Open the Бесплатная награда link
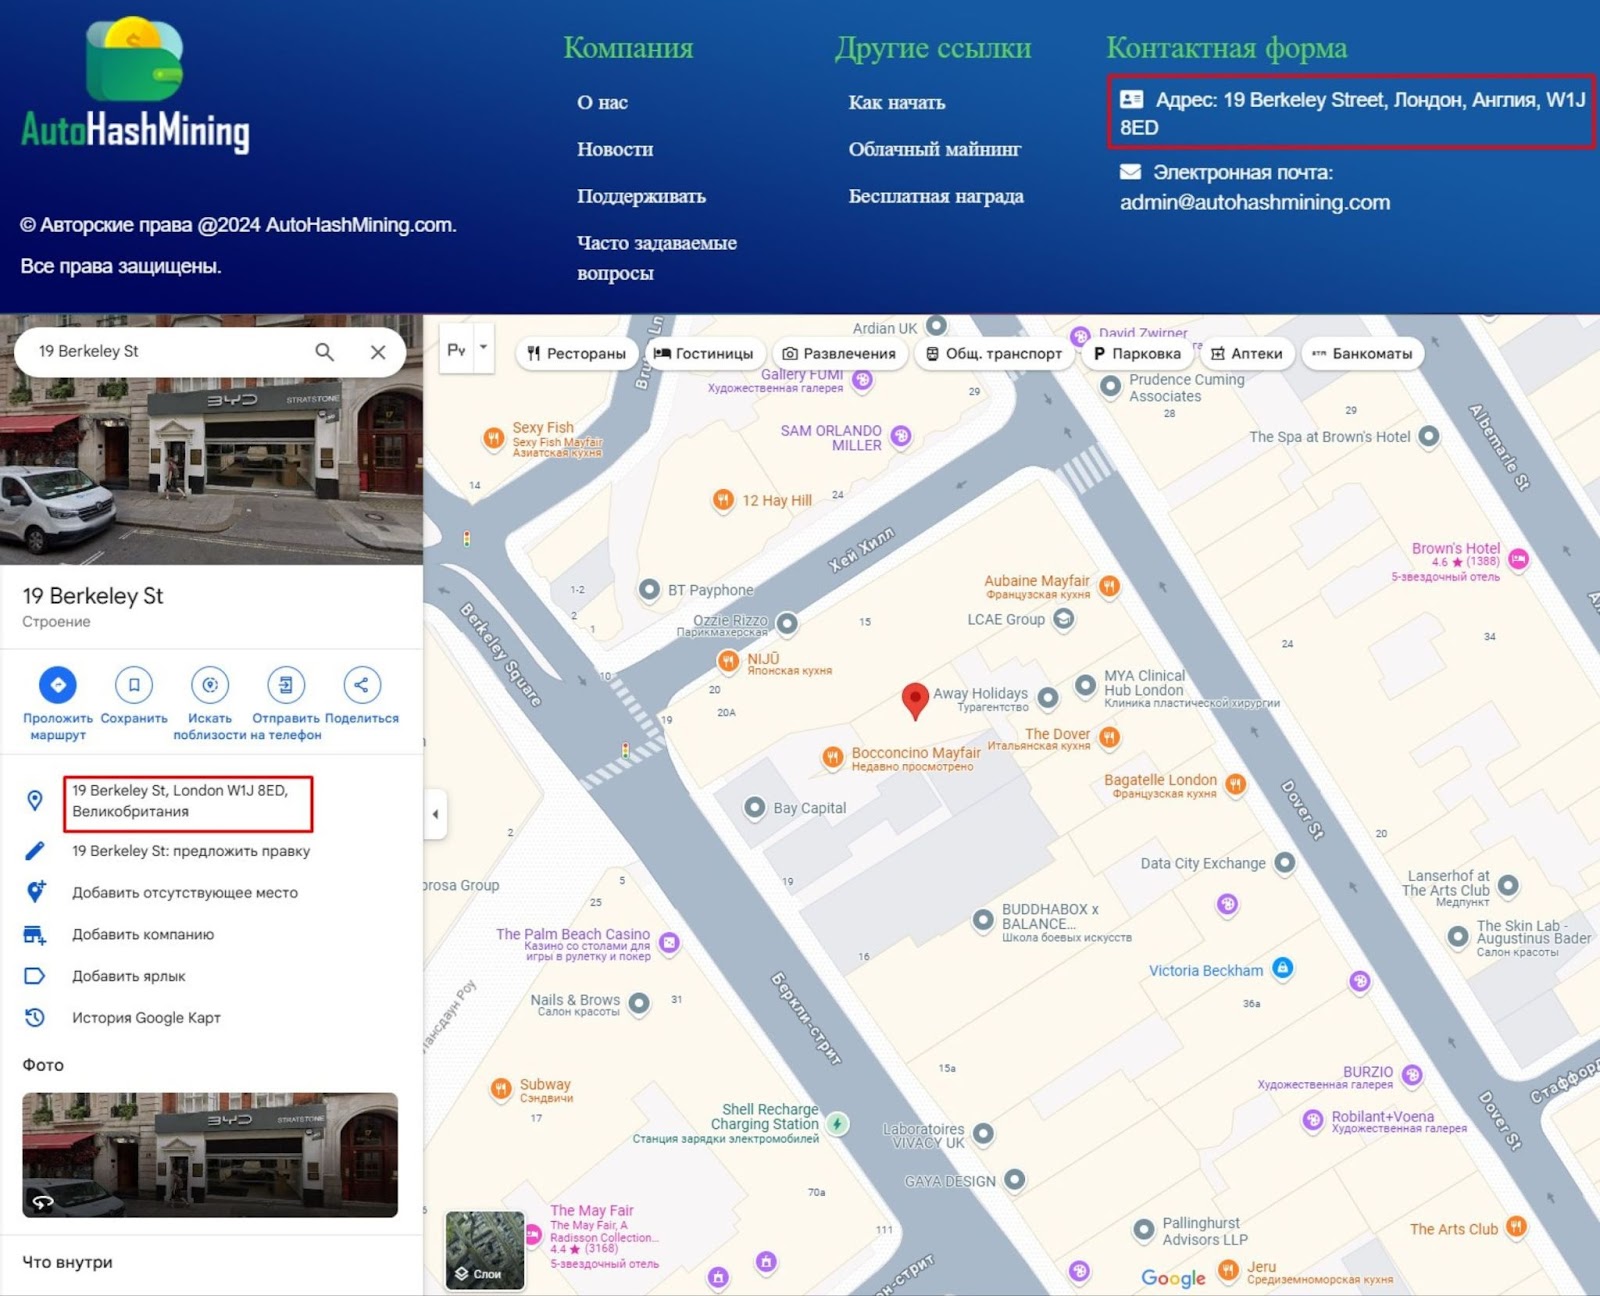The image size is (1600, 1296). tap(936, 196)
